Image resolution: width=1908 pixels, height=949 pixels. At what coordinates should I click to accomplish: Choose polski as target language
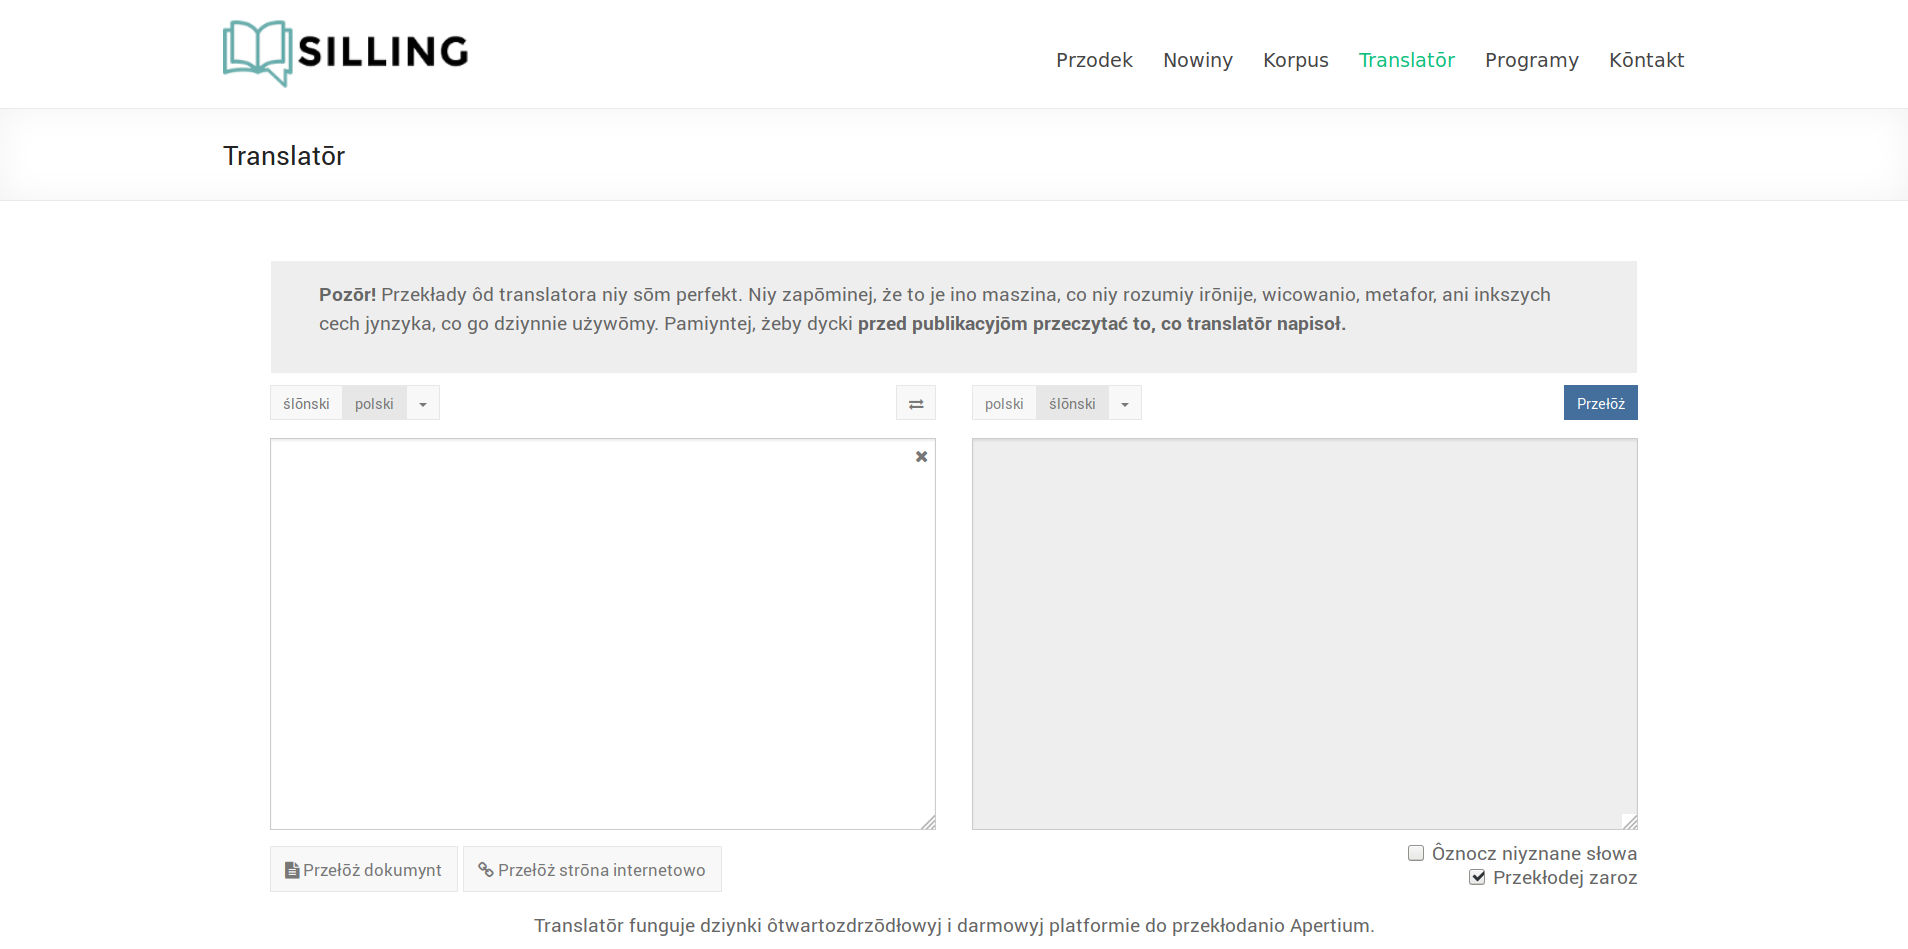point(1004,404)
